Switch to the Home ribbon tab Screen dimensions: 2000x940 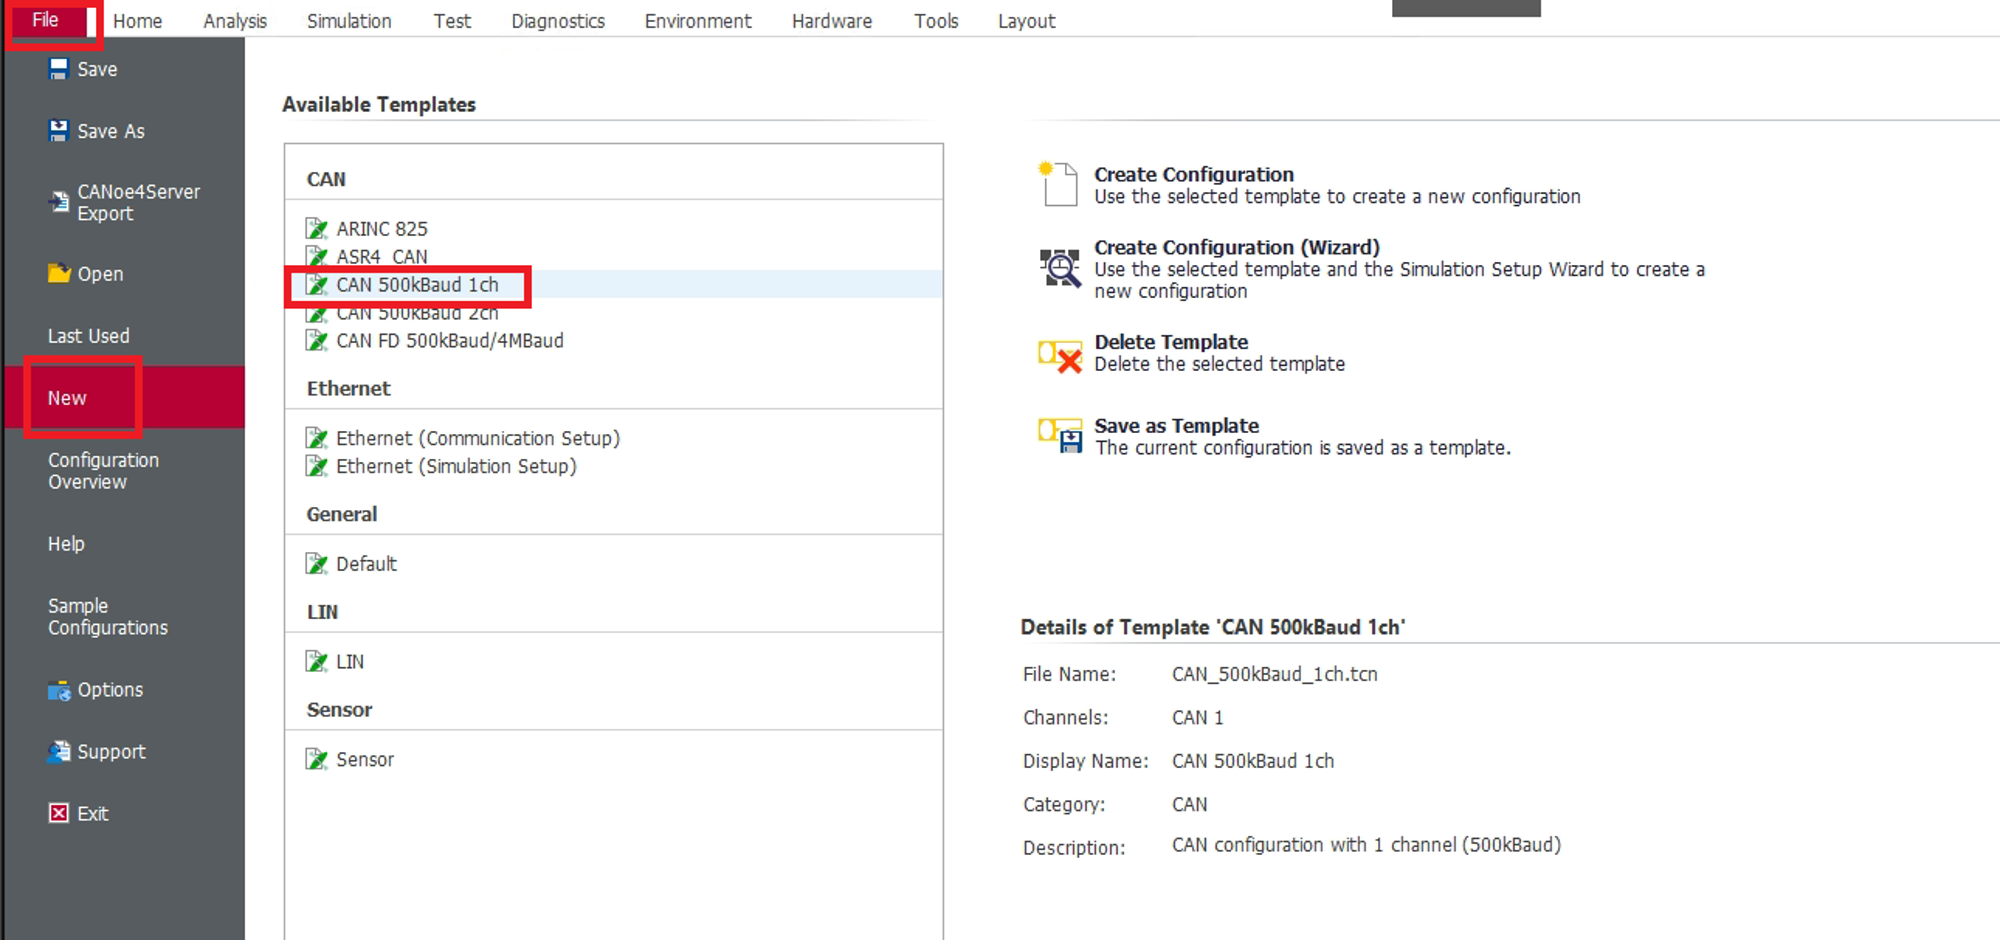click(x=138, y=21)
